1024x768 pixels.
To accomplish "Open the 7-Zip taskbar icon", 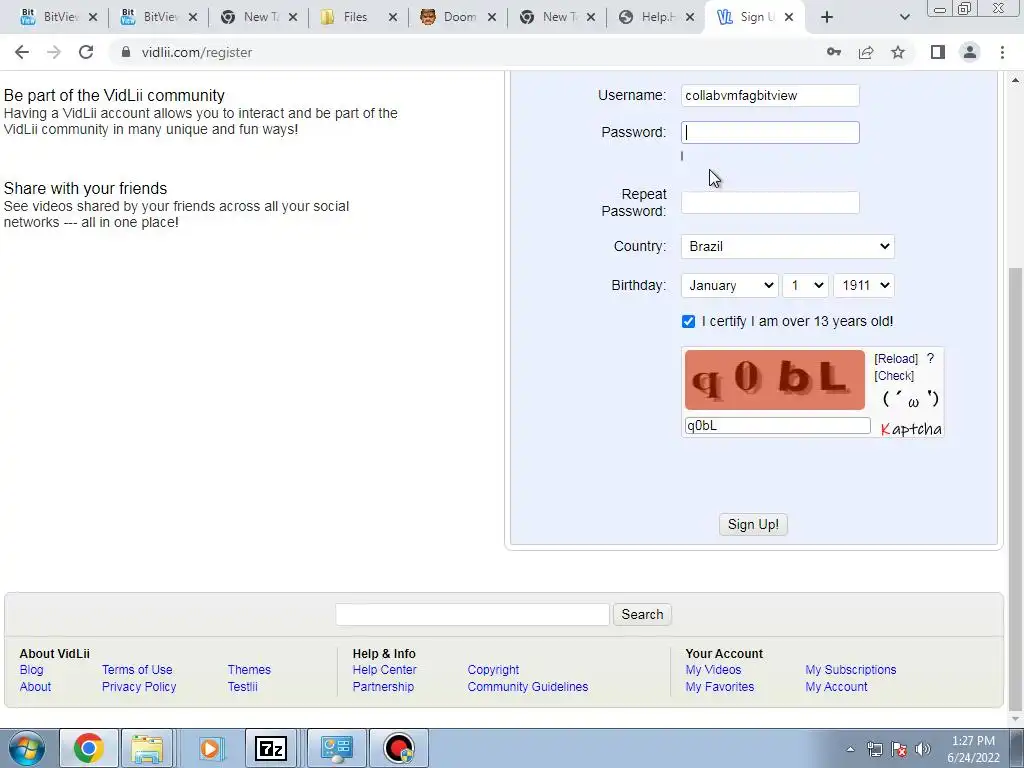I will [x=270, y=748].
